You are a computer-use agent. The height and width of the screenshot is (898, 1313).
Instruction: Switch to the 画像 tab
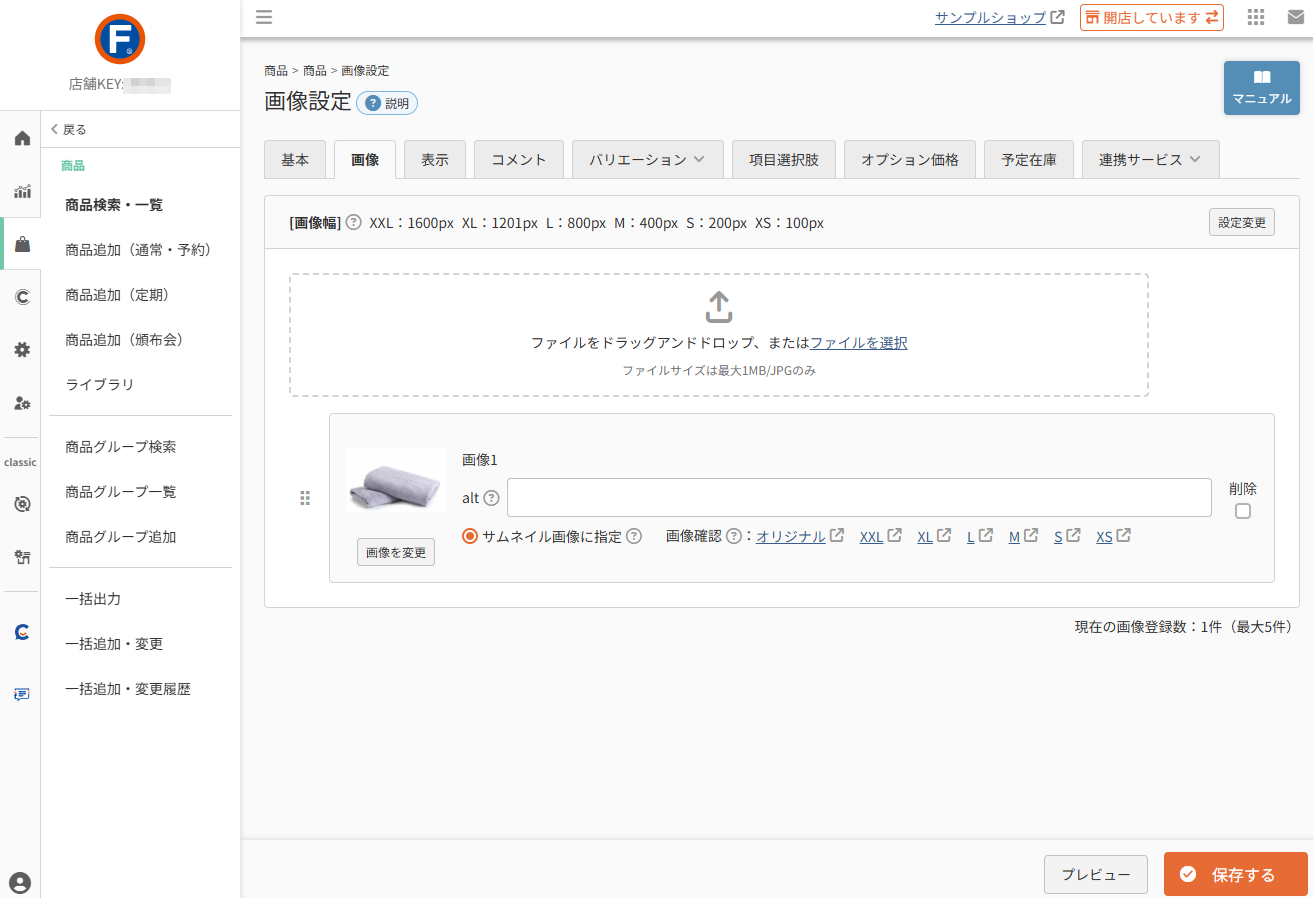[365, 160]
